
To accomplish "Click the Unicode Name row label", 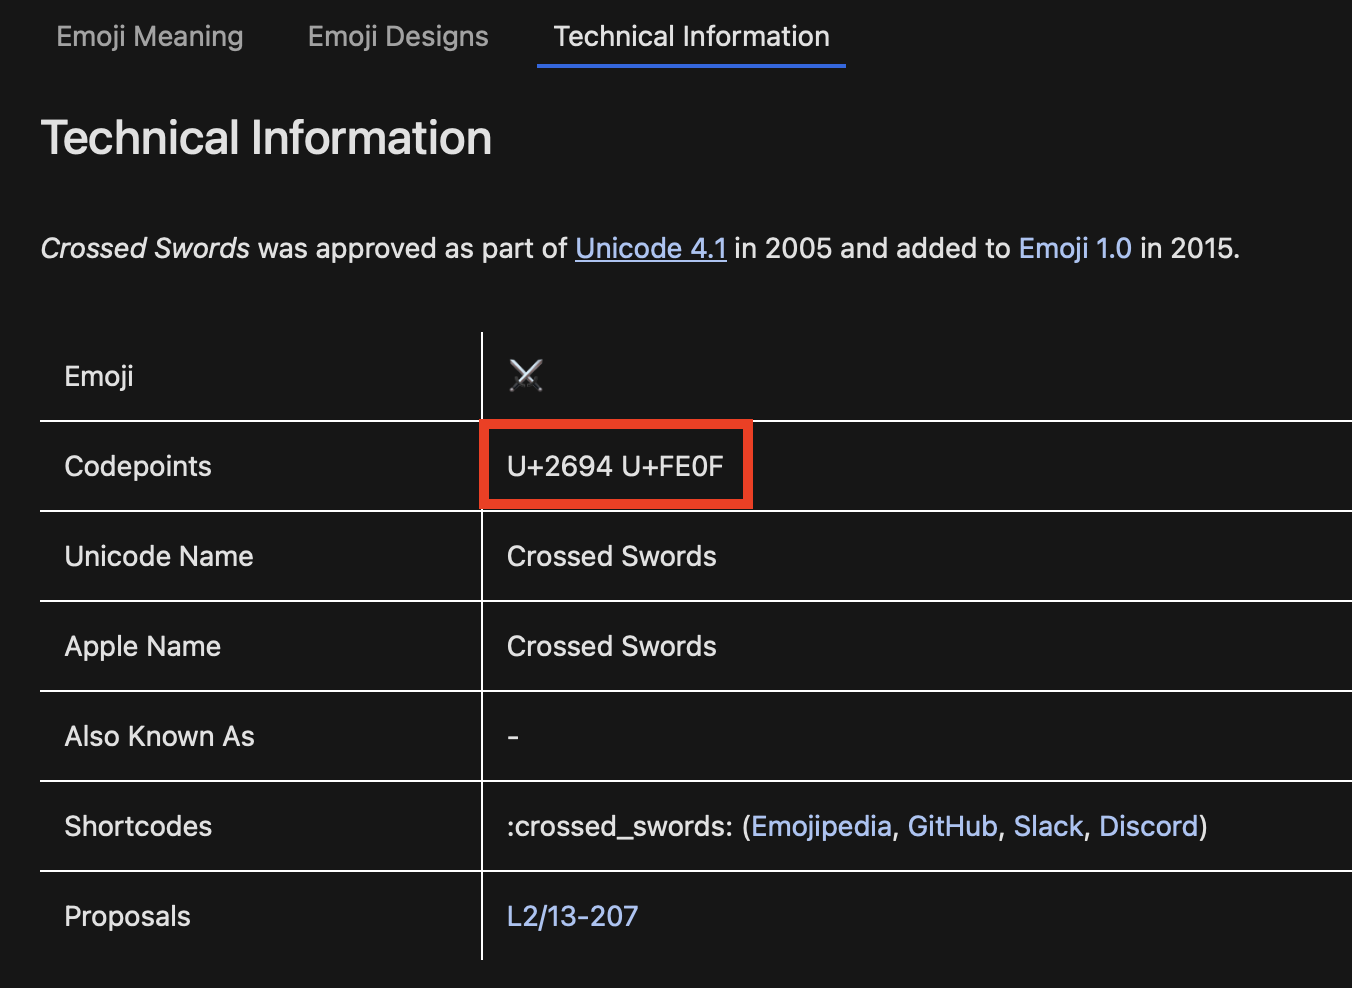I will coord(159,556).
